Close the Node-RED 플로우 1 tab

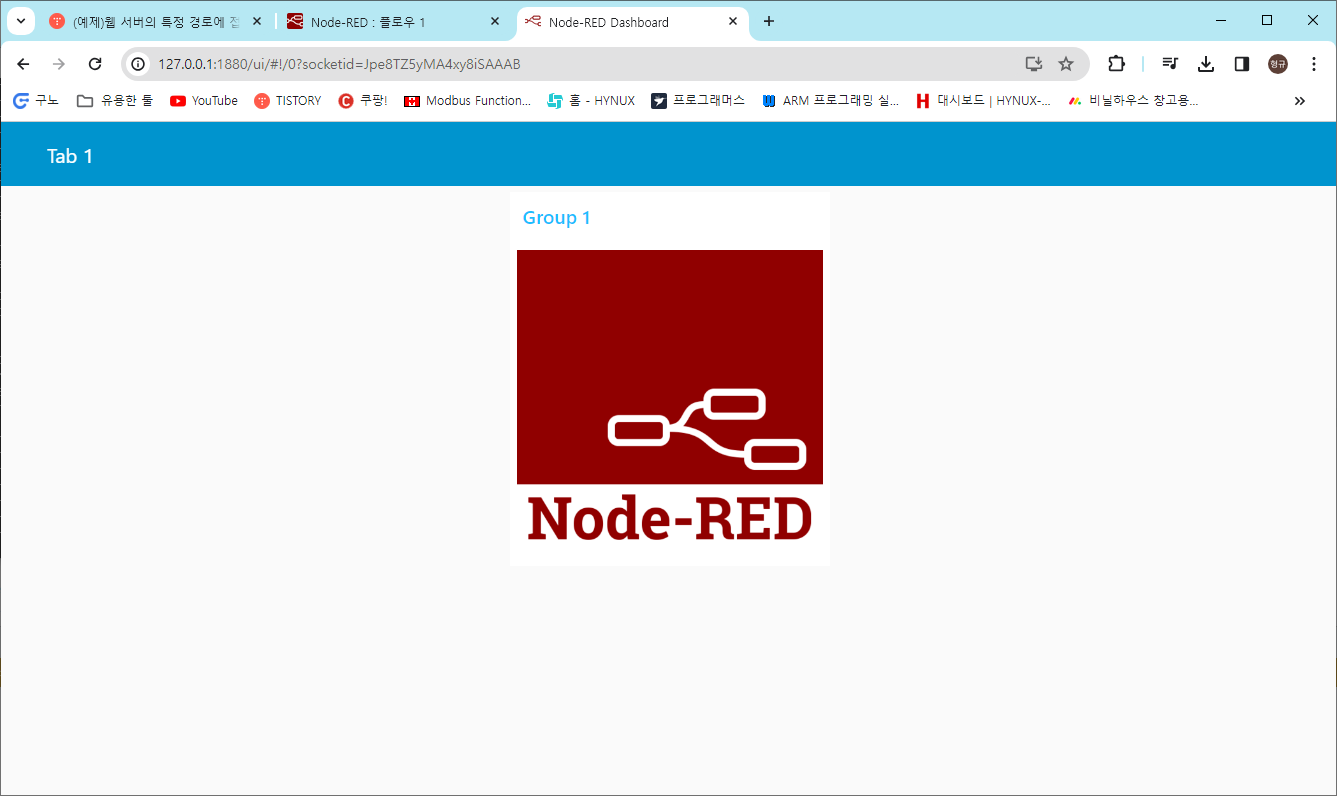pos(495,21)
